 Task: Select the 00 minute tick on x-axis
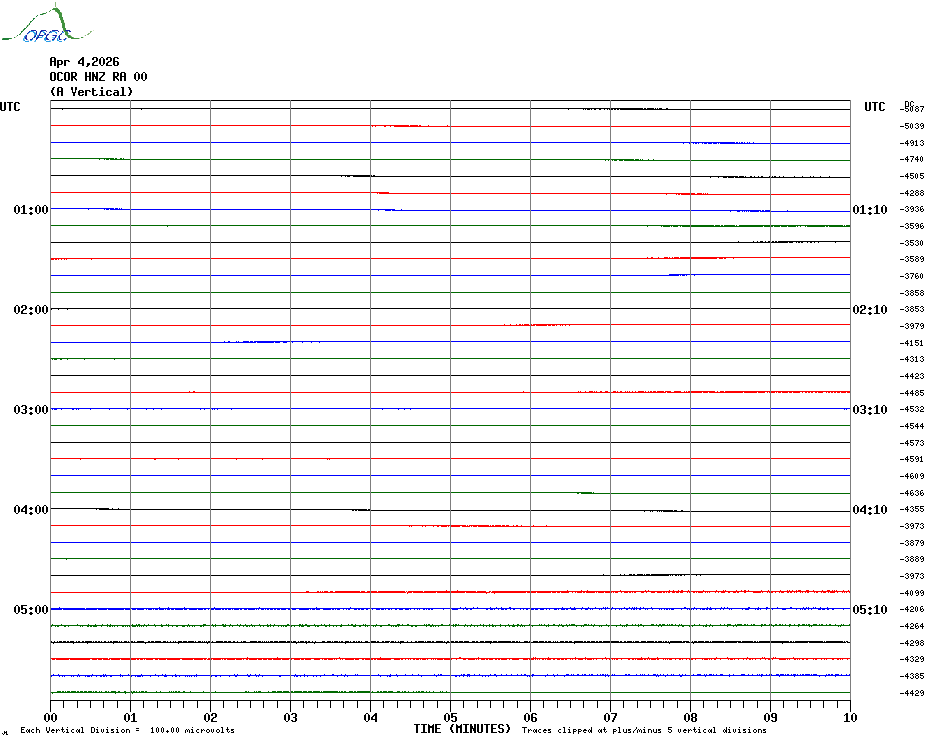click(51, 717)
